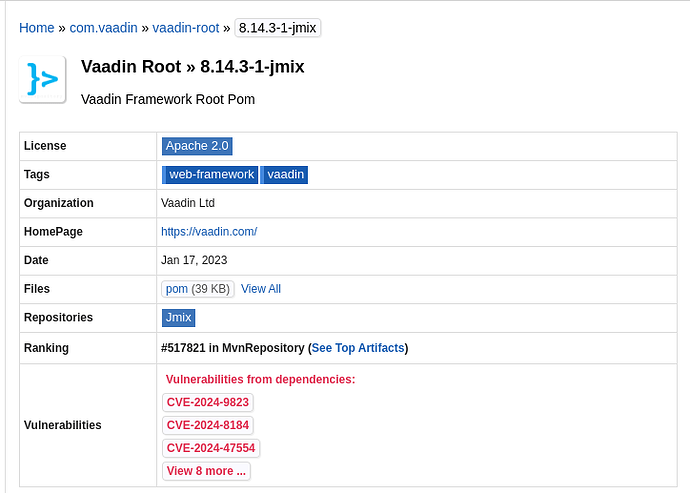
Task: Click the 'Files' row label
Action: point(37,289)
